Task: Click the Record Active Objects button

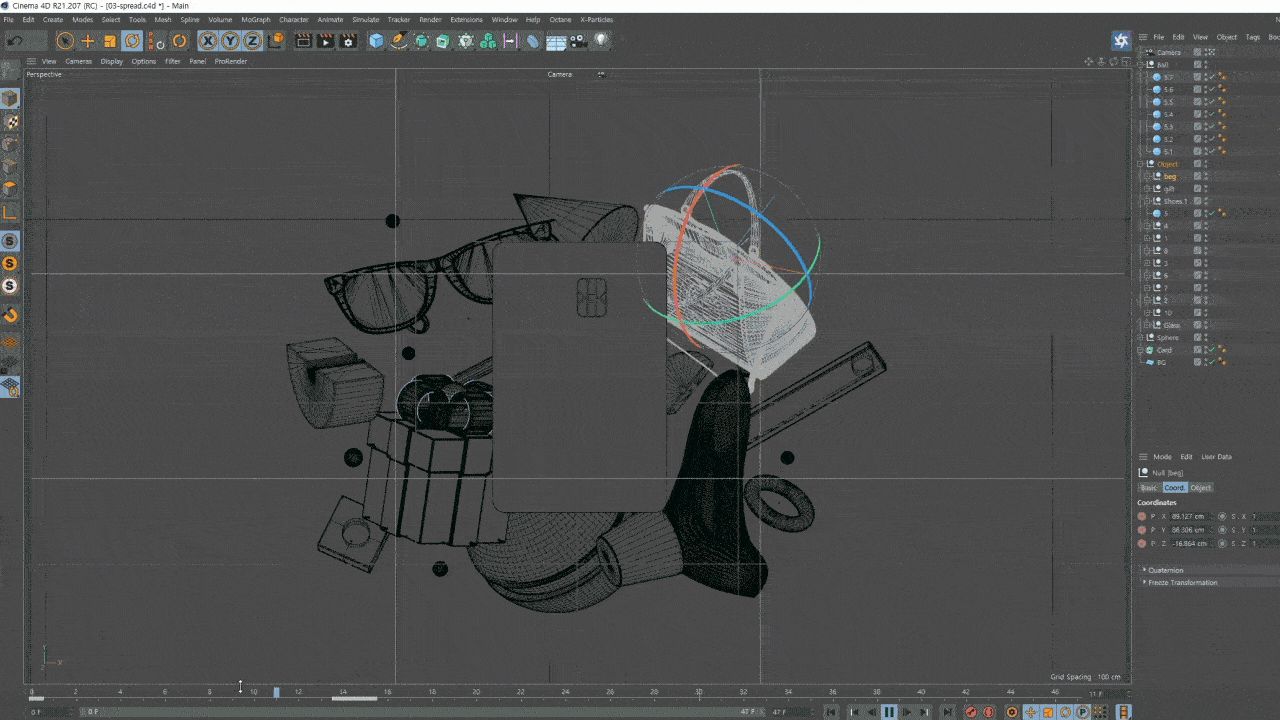Action: (970, 712)
